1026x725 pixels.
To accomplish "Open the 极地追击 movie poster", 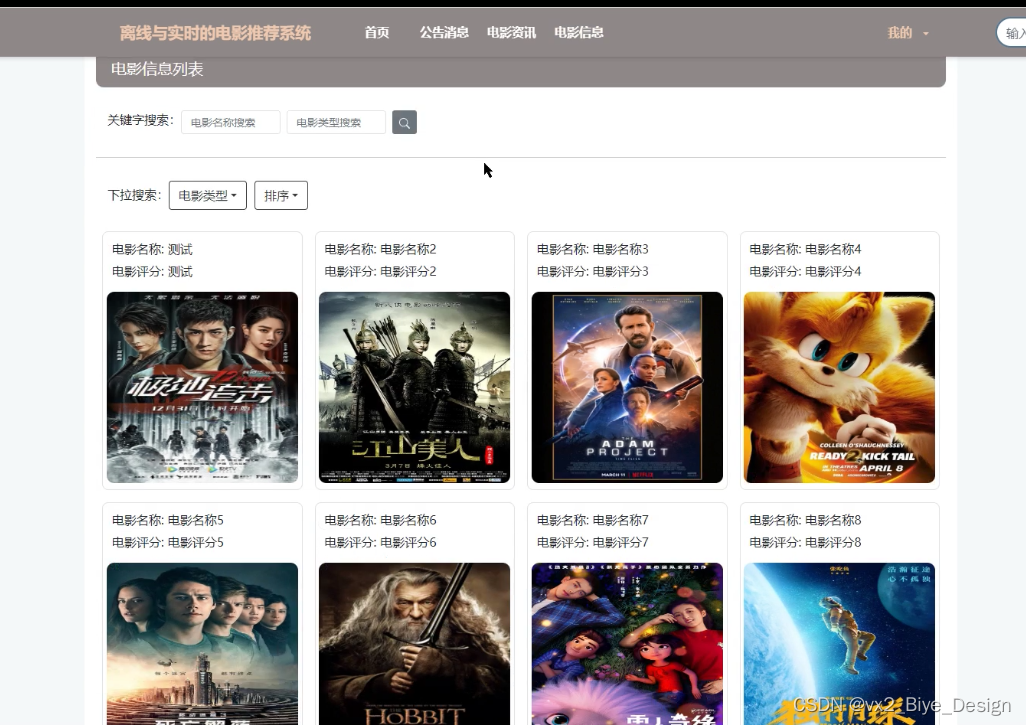I will (x=202, y=387).
